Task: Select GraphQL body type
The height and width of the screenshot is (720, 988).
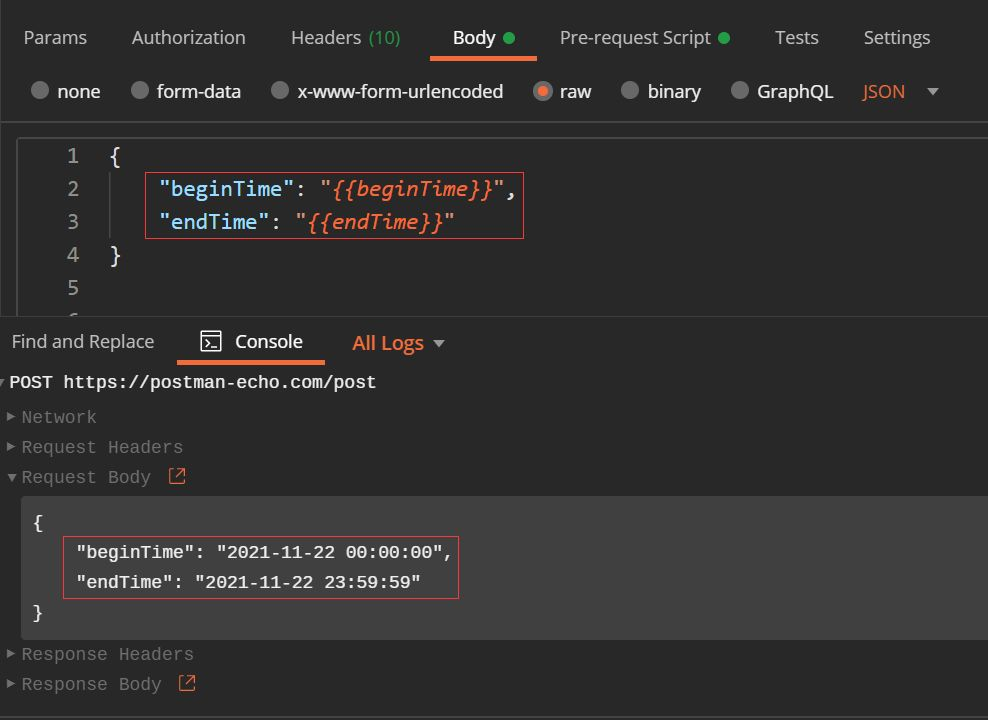Action: [740, 91]
